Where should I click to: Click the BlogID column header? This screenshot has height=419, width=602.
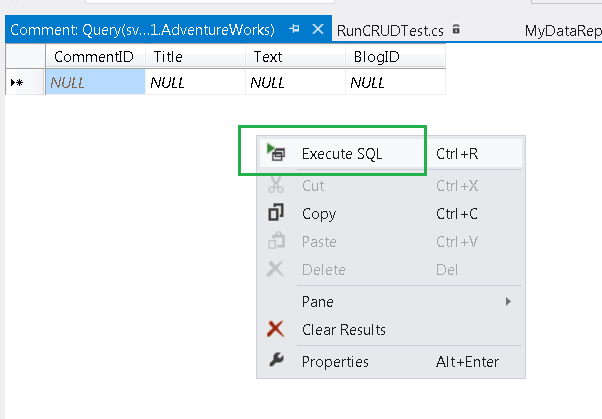(x=377, y=57)
